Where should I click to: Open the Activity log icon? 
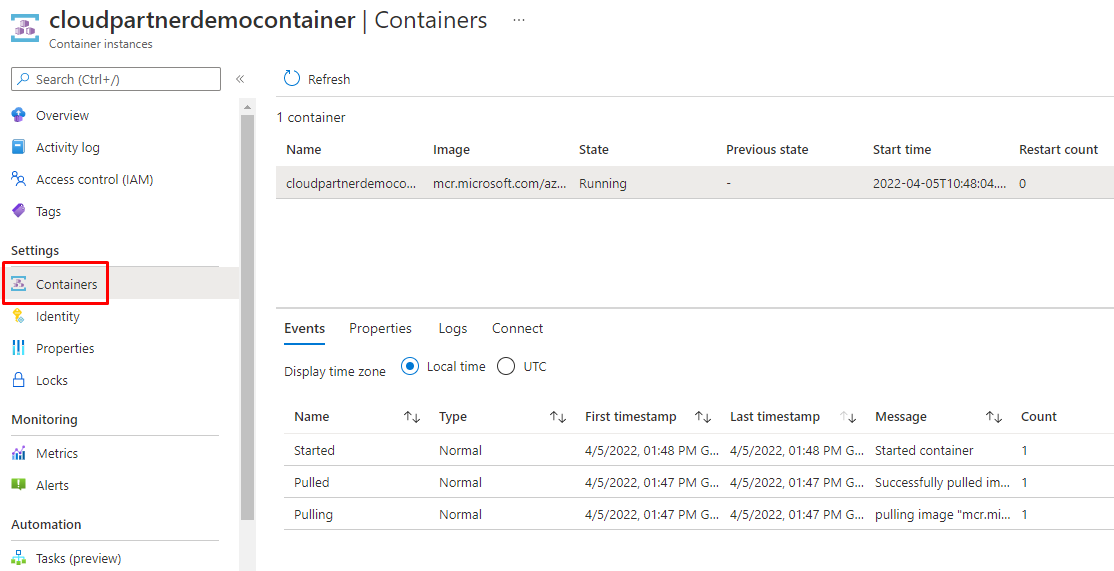[x=19, y=147]
